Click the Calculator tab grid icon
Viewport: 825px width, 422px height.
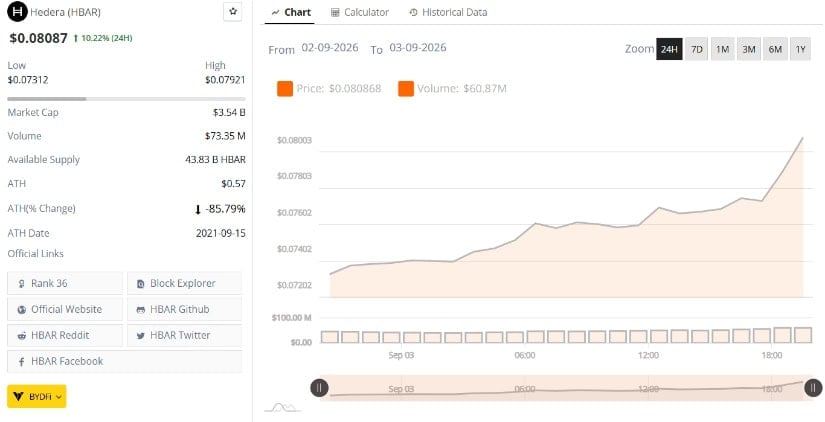(335, 13)
